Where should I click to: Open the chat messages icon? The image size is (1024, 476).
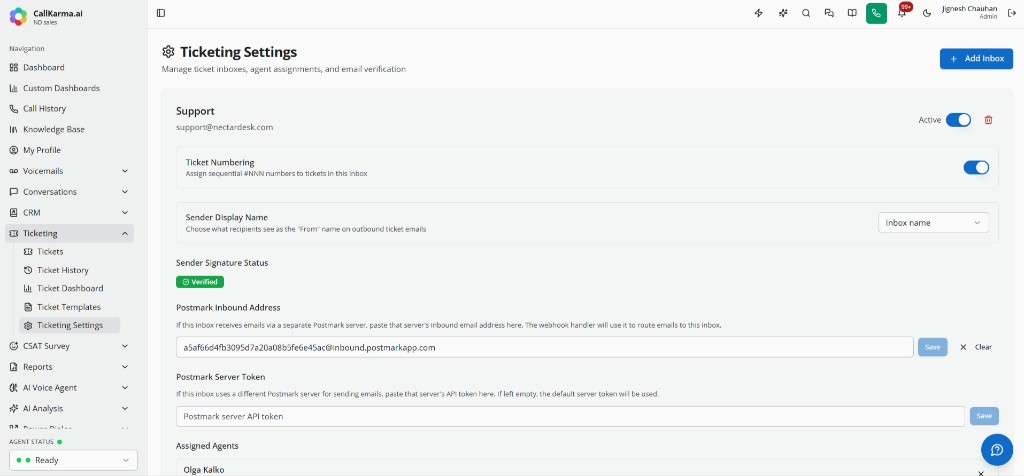point(829,13)
